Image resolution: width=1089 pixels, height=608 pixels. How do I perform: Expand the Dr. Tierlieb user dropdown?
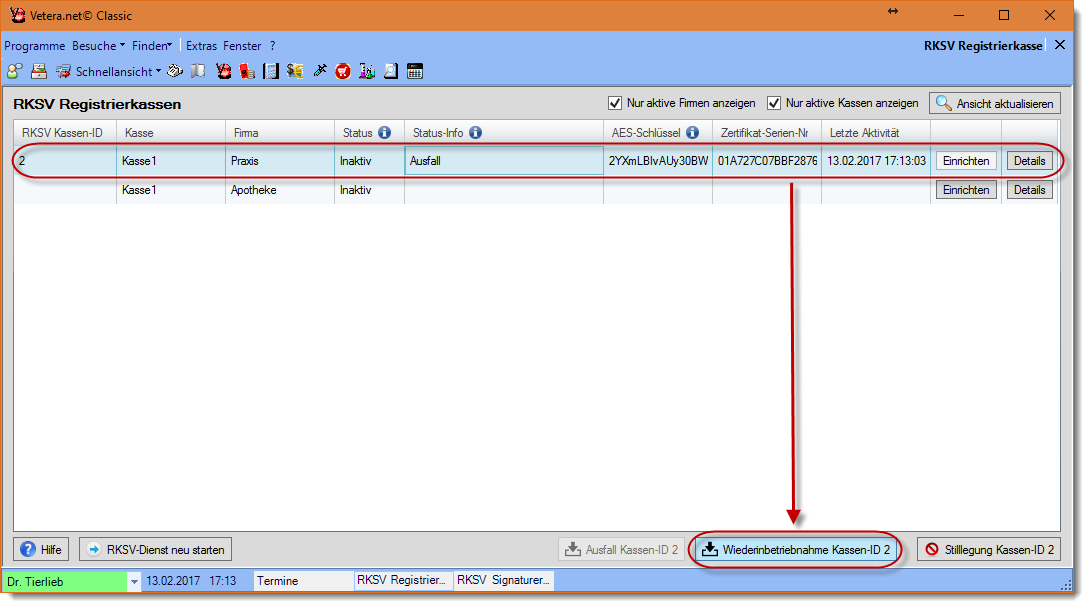(134, 581)
